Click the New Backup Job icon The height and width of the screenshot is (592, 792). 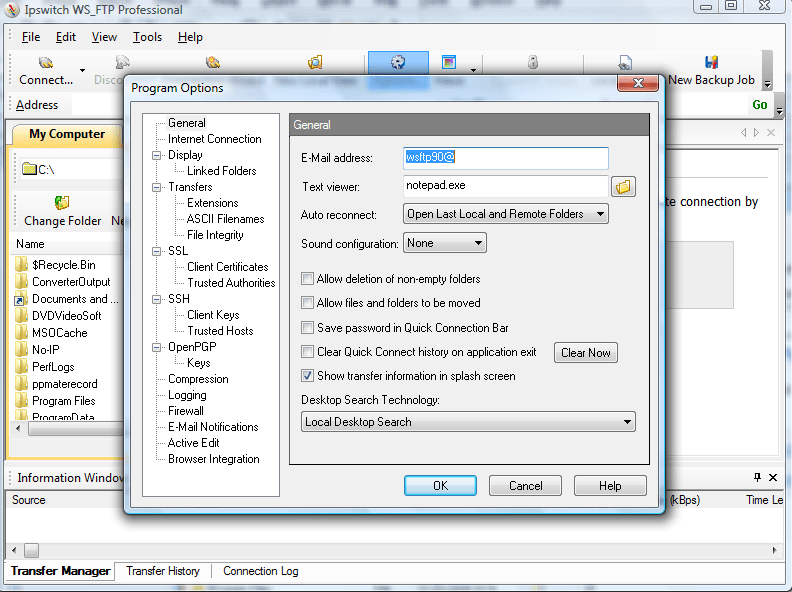click(x=711, y=62)
